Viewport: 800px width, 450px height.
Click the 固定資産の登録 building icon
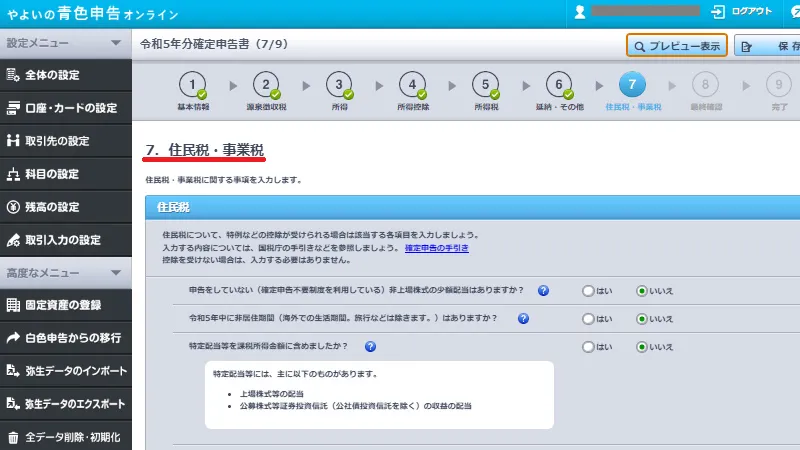(x=13, y=305)
